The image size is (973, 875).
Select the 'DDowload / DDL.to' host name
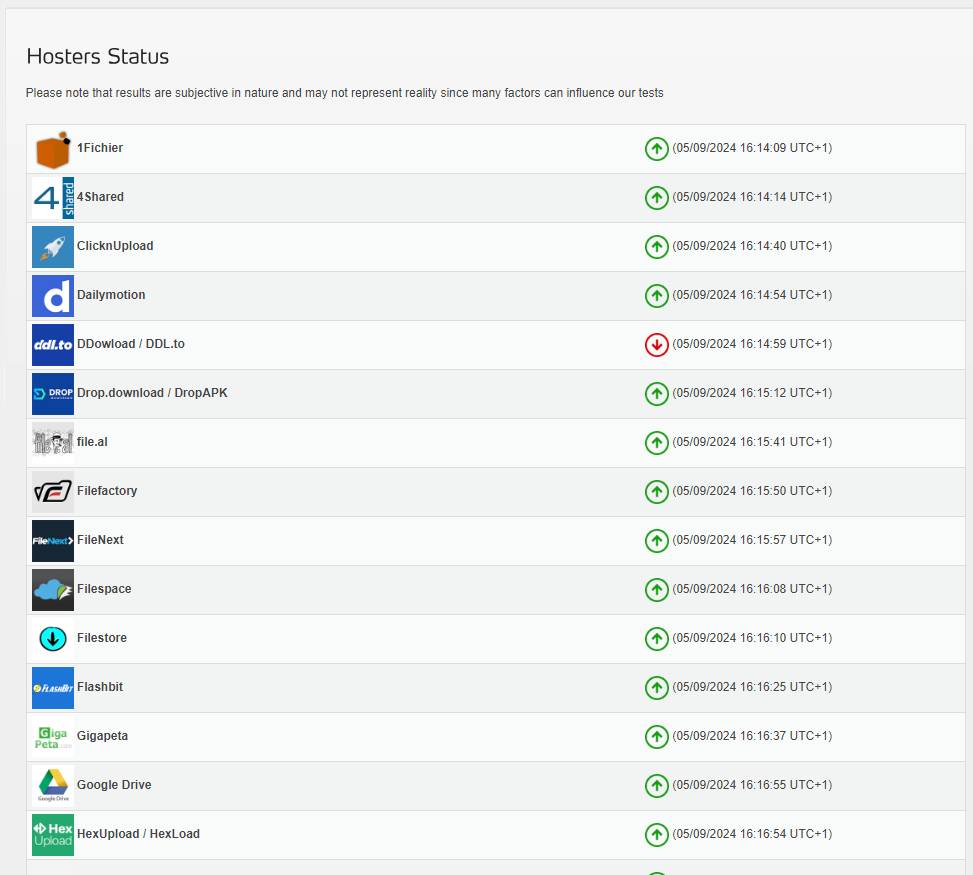(131, 344)
